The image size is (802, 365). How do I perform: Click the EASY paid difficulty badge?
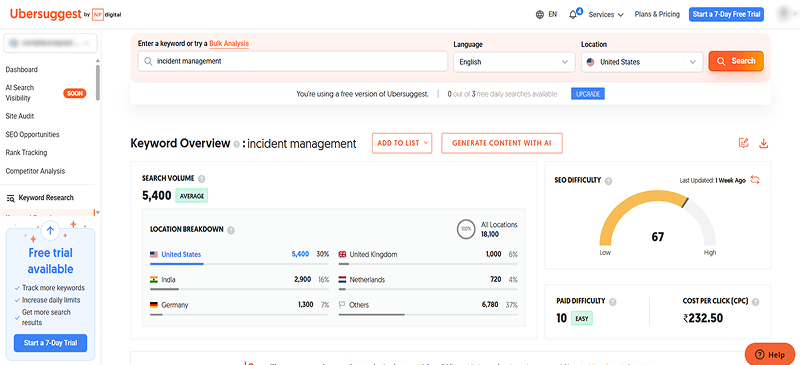coord(582,318)
